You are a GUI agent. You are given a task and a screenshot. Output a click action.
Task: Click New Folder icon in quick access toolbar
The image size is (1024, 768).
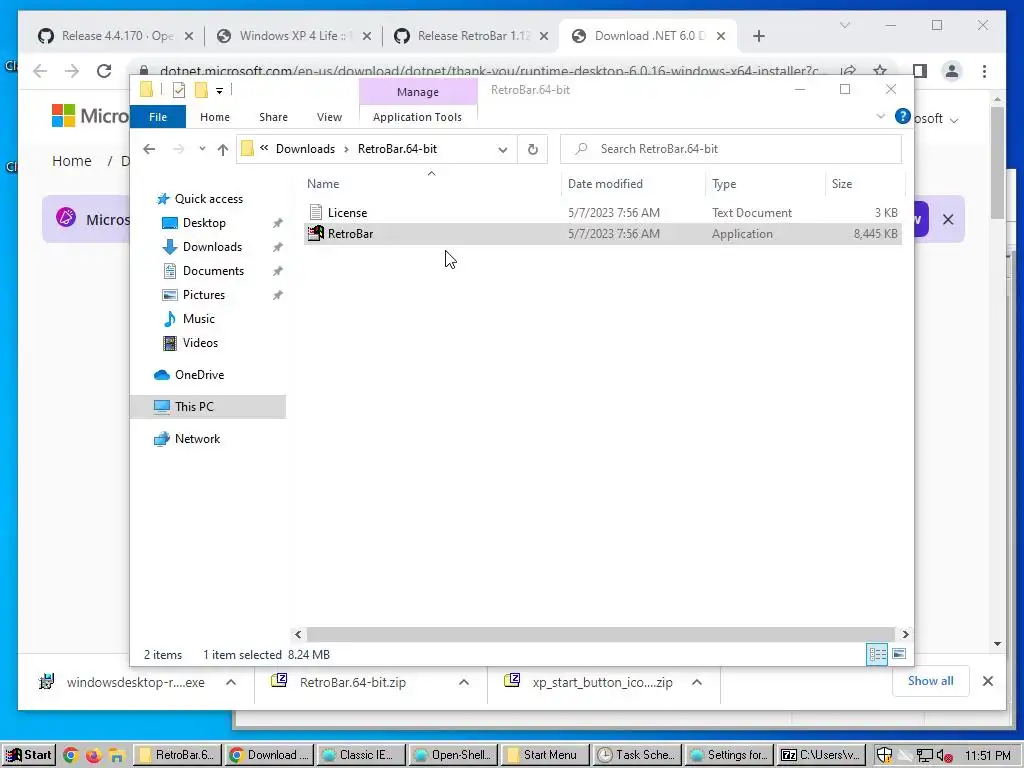pyautogui.click(x=201, y=90)
